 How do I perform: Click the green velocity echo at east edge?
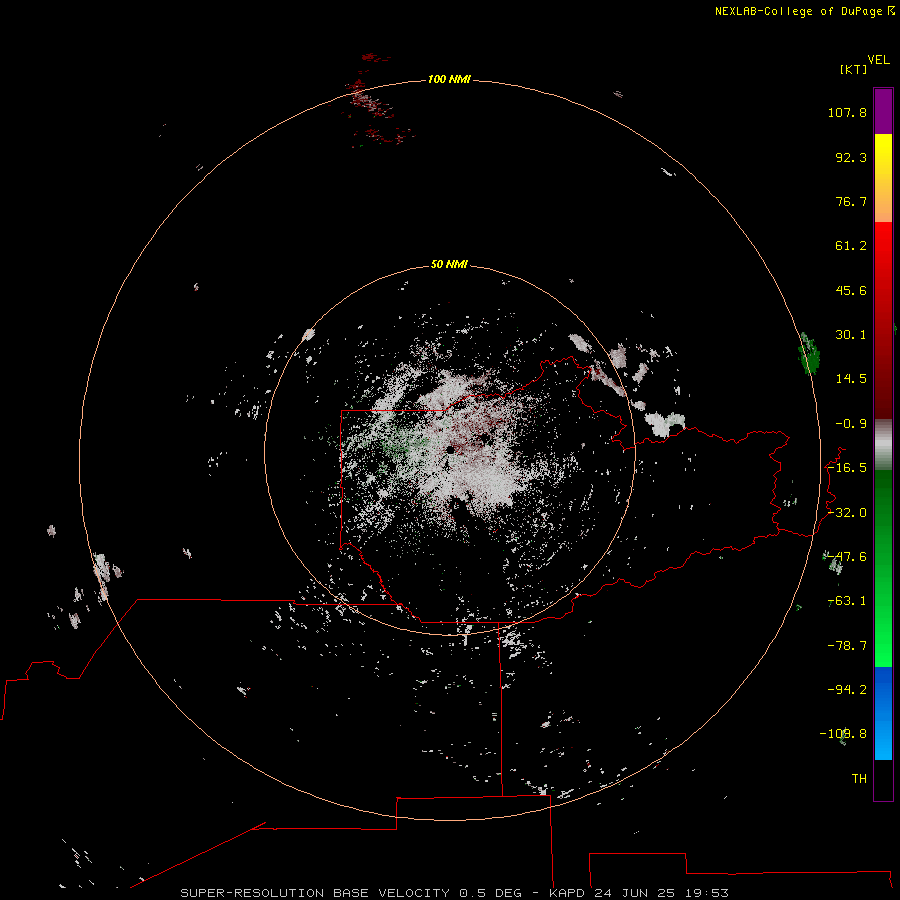809,353
